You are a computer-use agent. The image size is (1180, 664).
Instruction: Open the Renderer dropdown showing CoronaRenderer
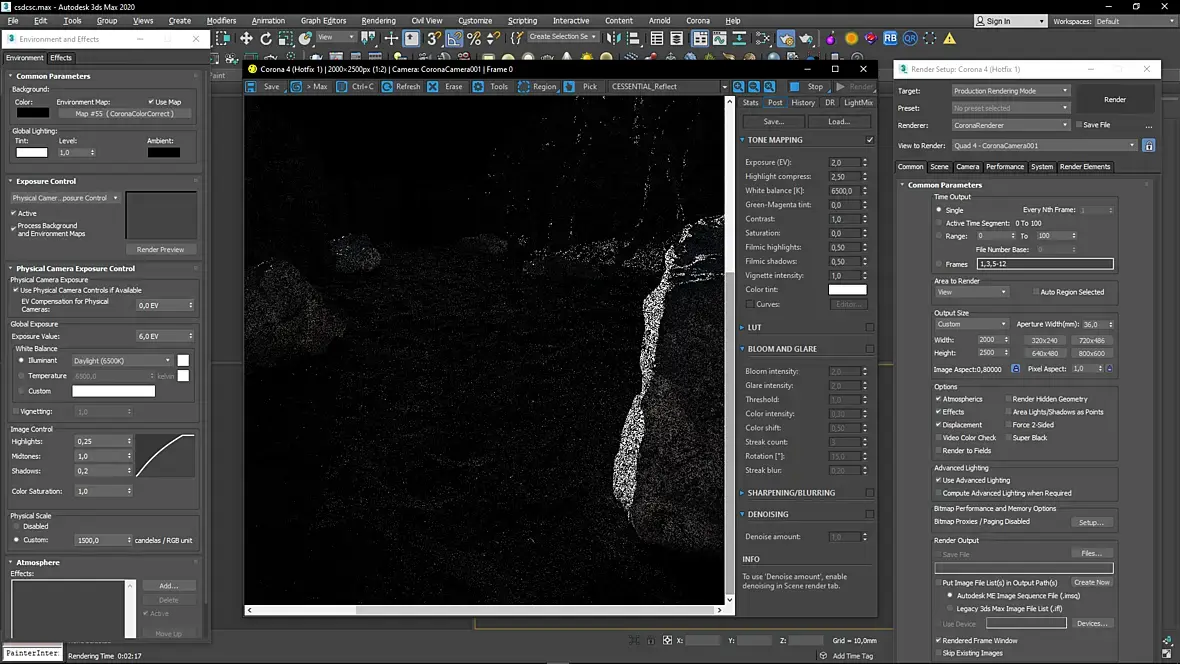(x=1010, y=125)
